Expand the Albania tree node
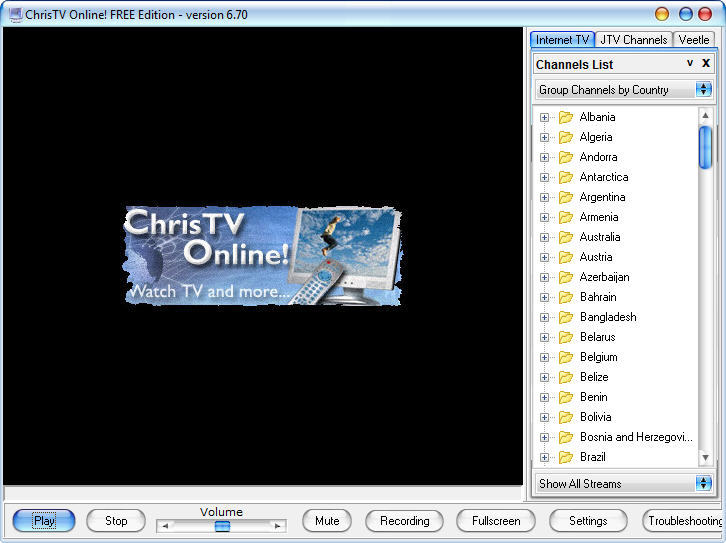726x543 pixels. pos(544,118)
